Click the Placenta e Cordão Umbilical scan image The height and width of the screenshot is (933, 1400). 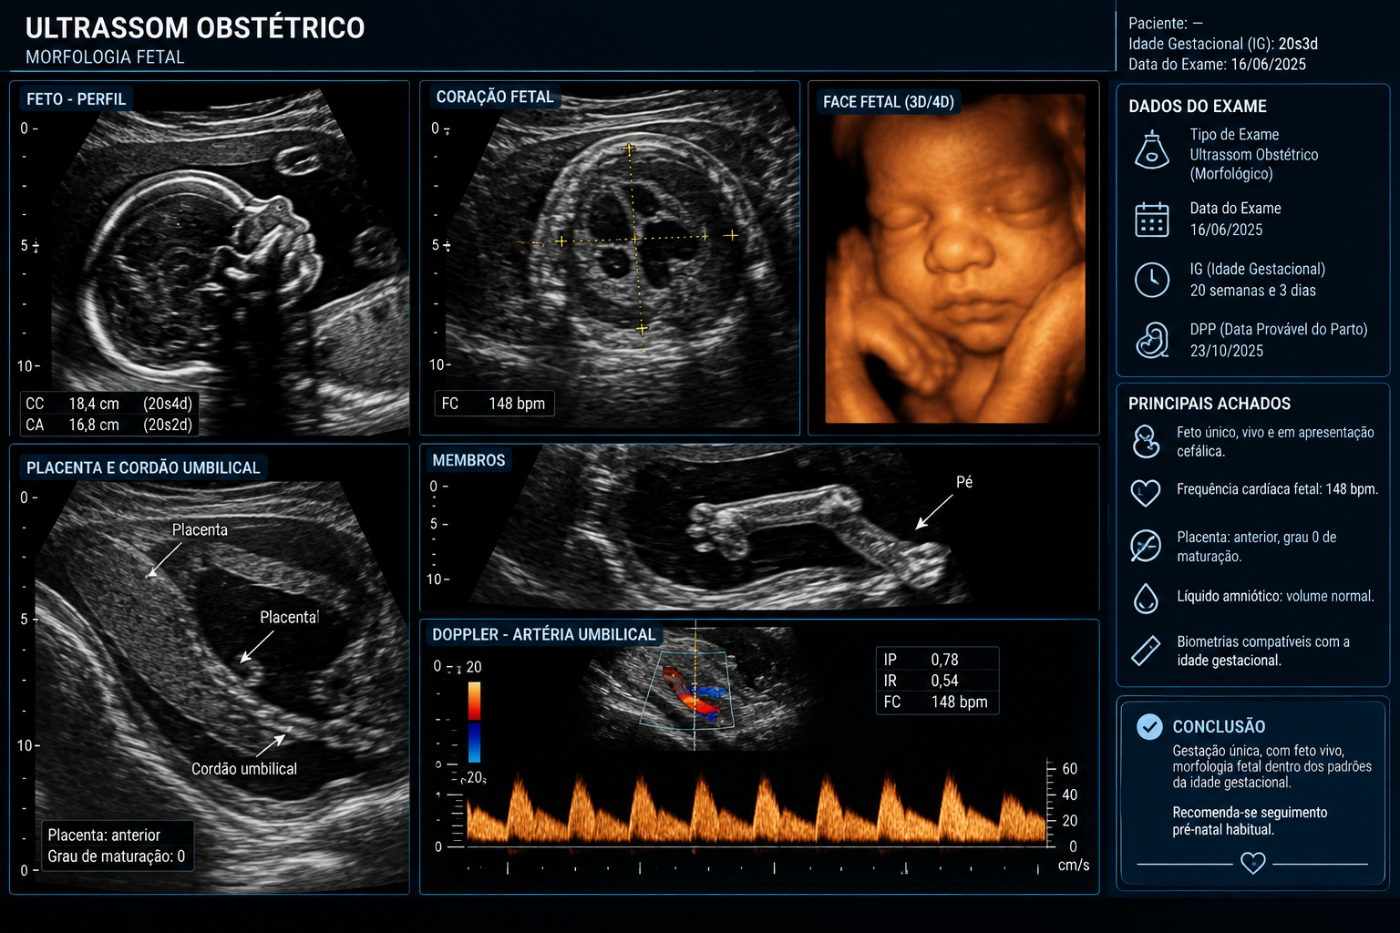tap(220, 685)
